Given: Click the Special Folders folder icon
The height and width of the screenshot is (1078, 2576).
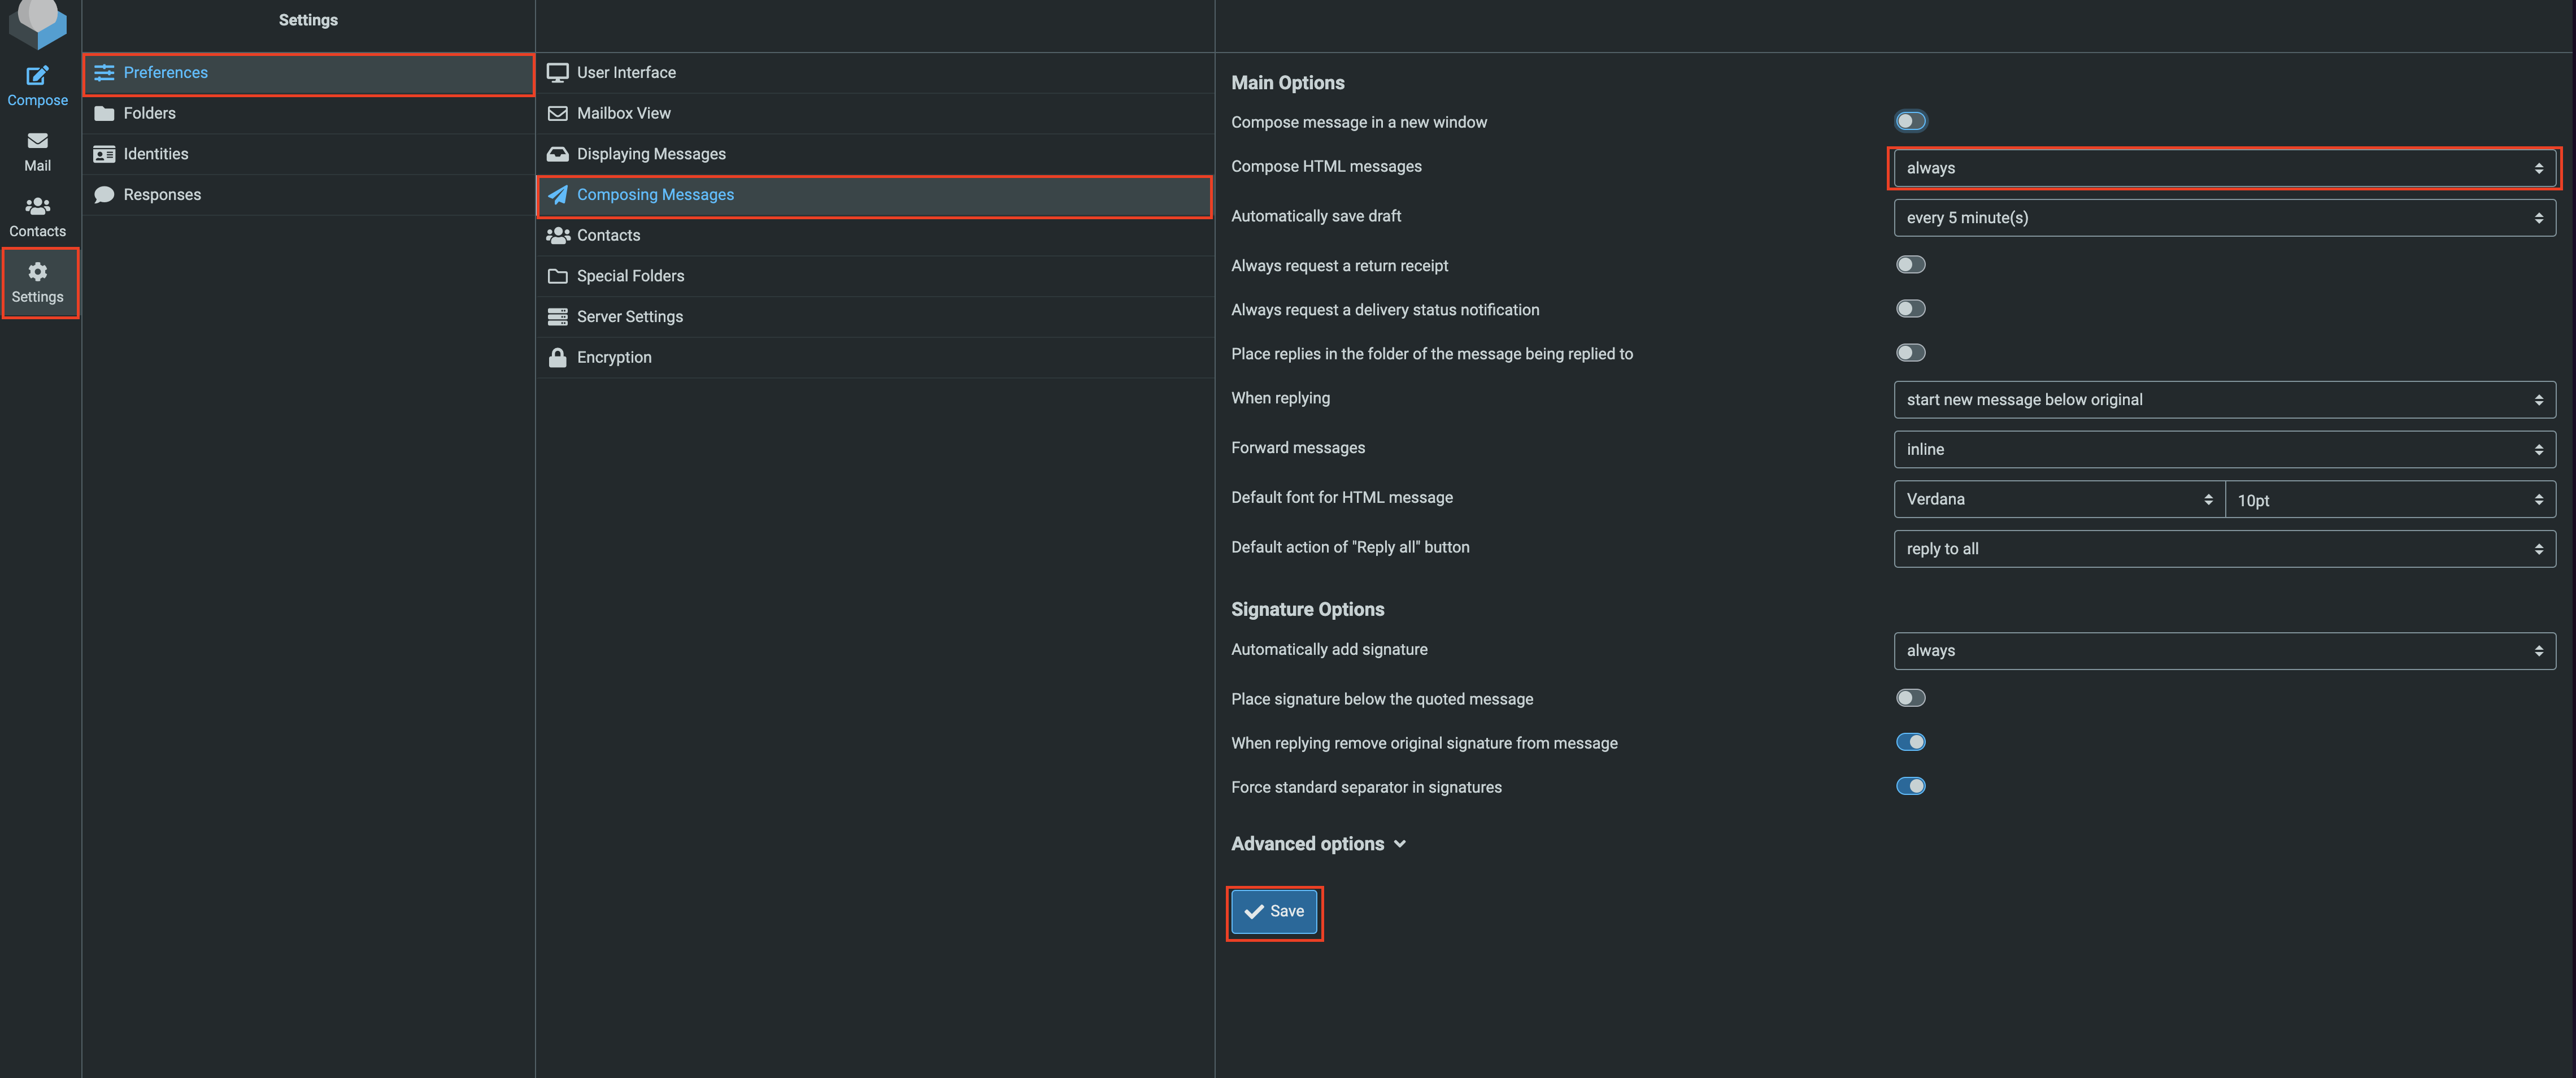Looking at the screenshot, I should click(558, 276).
